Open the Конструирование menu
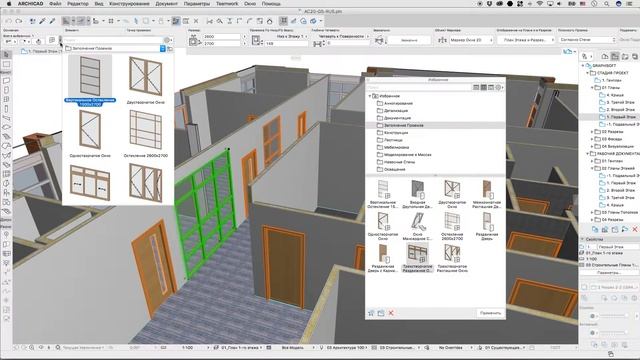This screenshot has height=360, width=640. 129,3
